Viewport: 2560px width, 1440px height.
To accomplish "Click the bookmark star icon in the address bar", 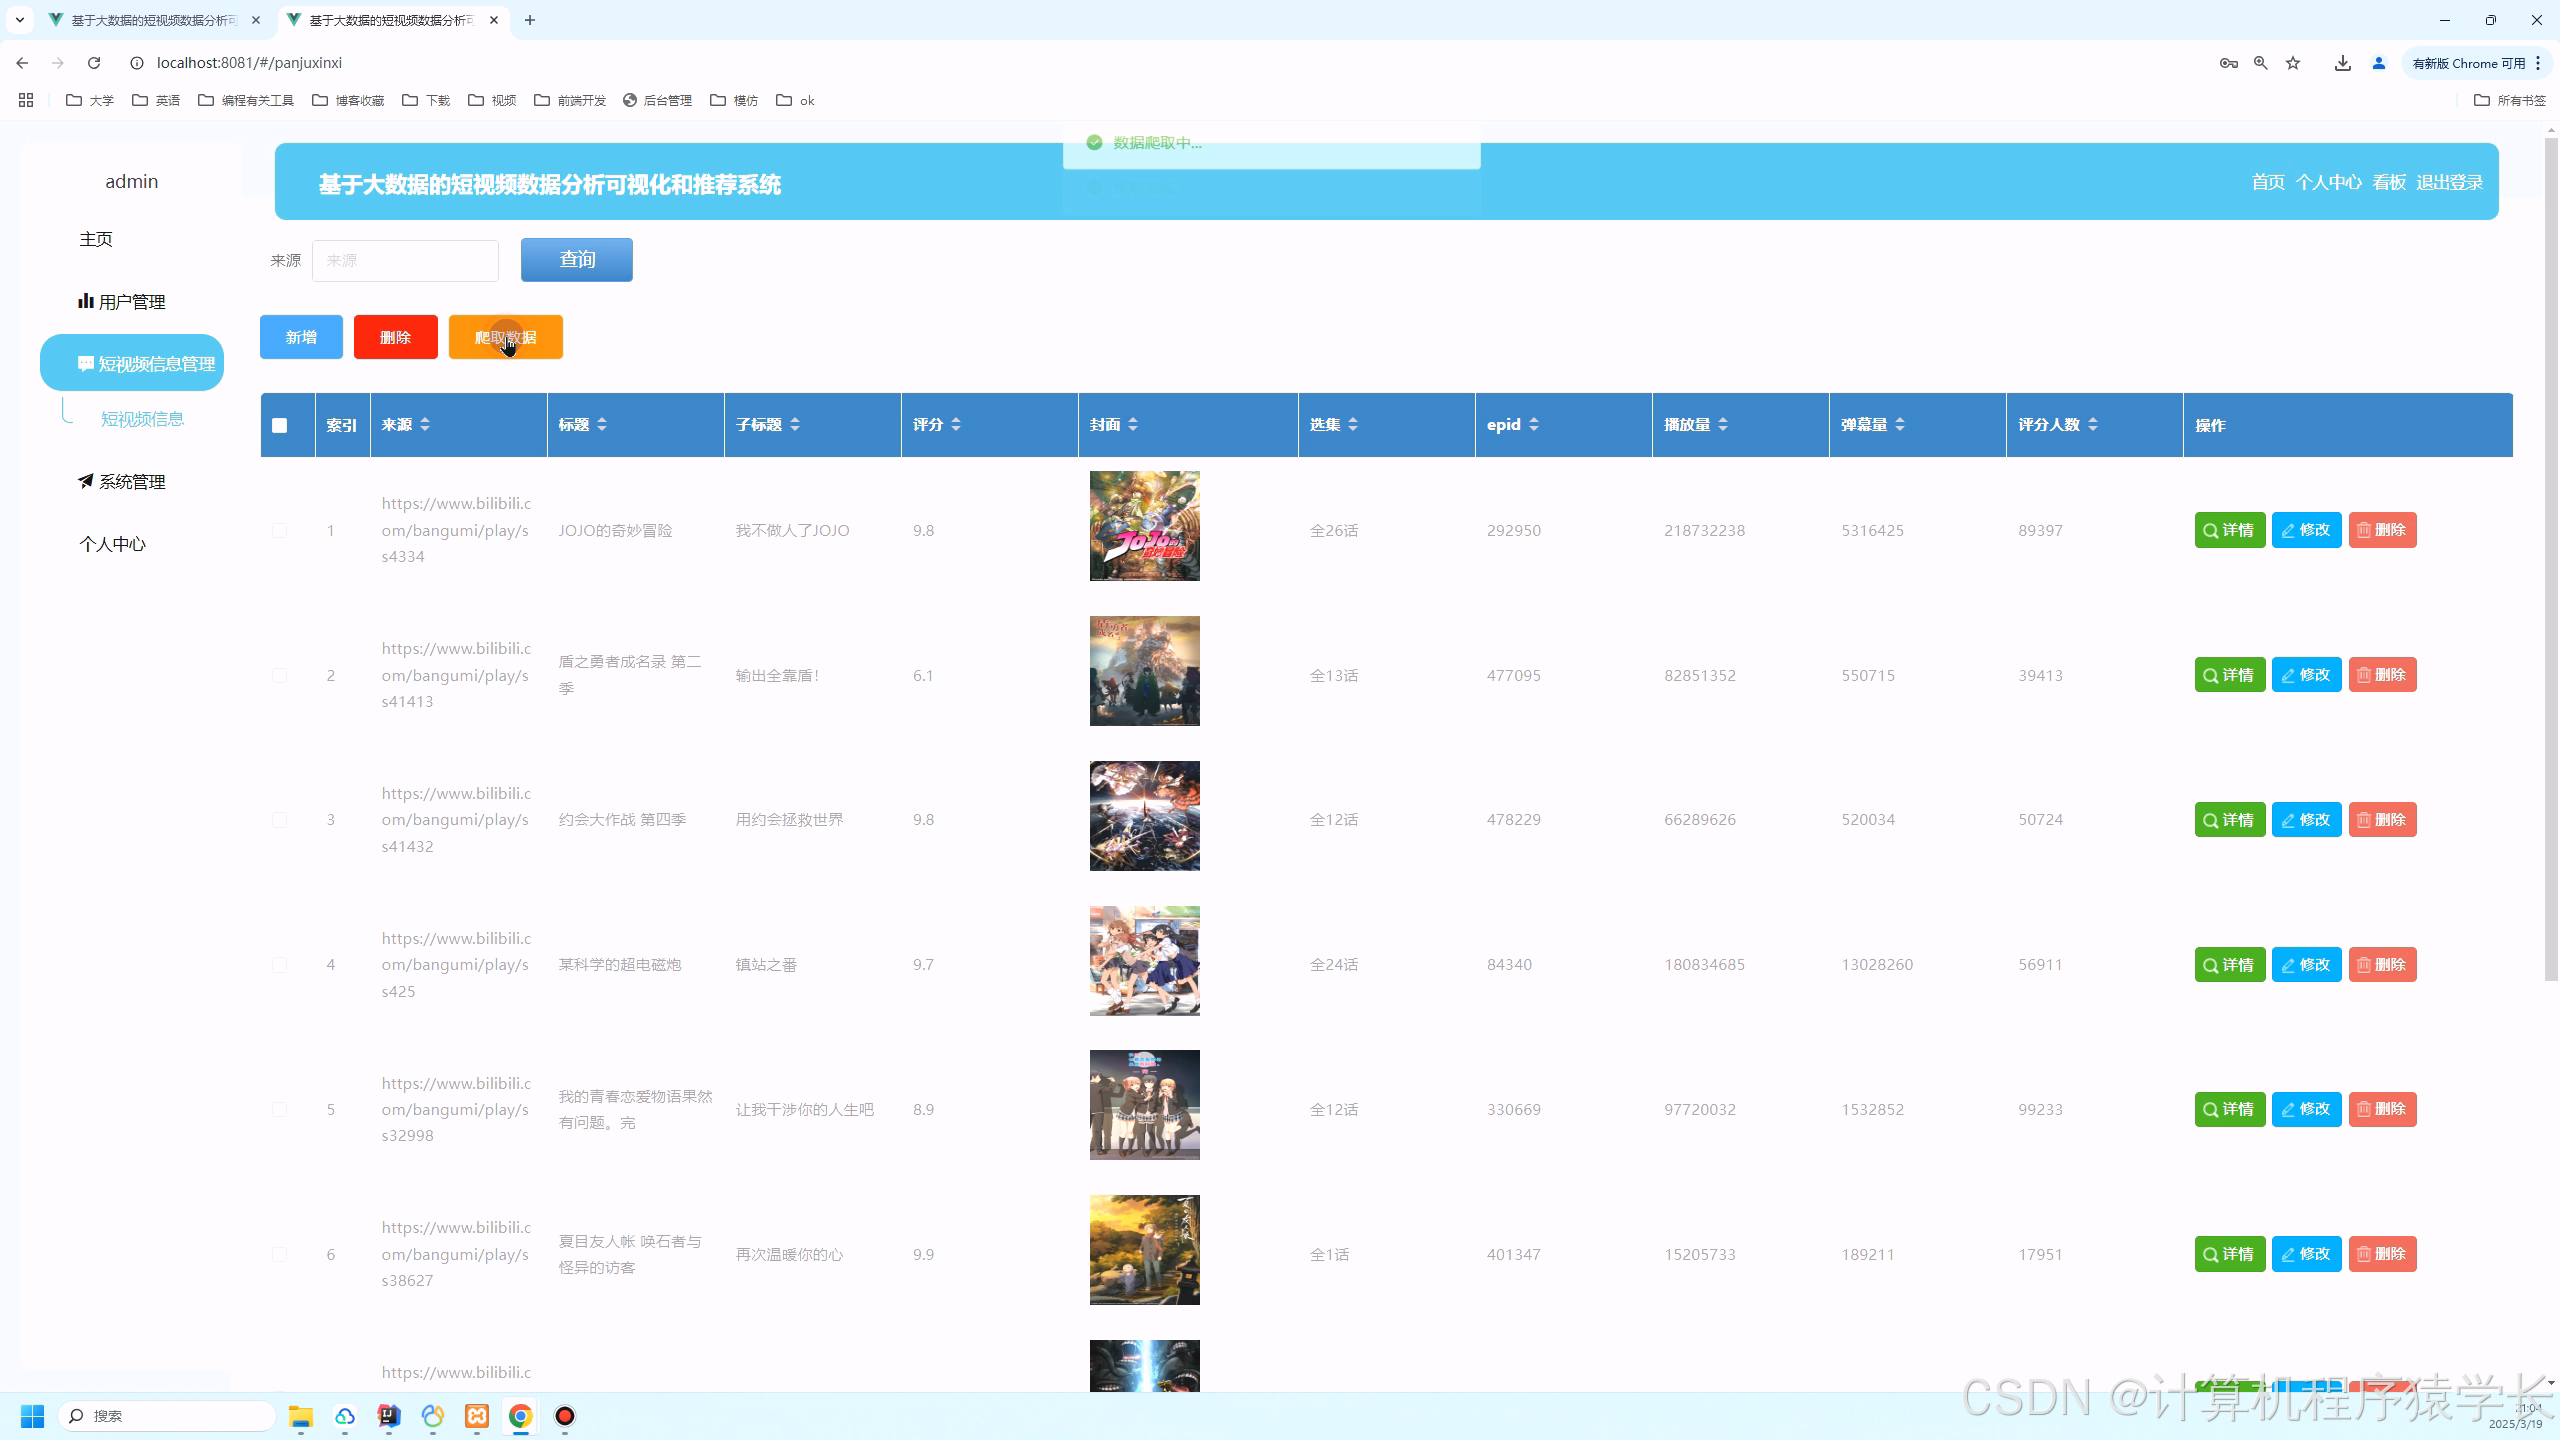I will pos(2293,63).
